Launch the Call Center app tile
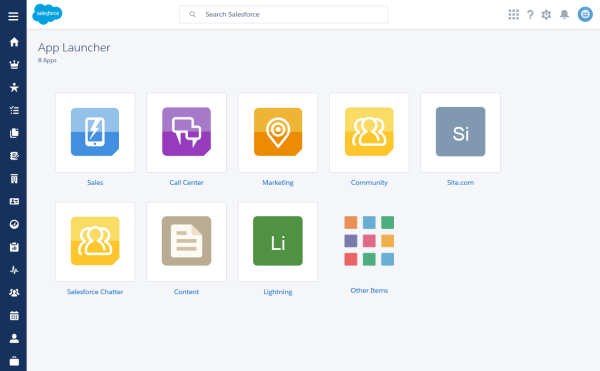The width and height of the screenshot is (600, 371). click(186, 132)
